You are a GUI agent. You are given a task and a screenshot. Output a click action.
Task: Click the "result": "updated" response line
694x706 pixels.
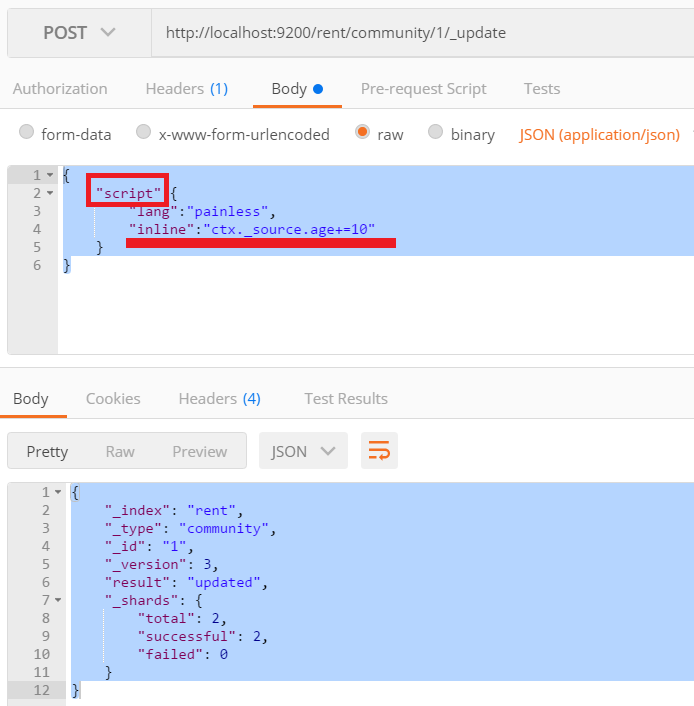(x=186, y=583)
